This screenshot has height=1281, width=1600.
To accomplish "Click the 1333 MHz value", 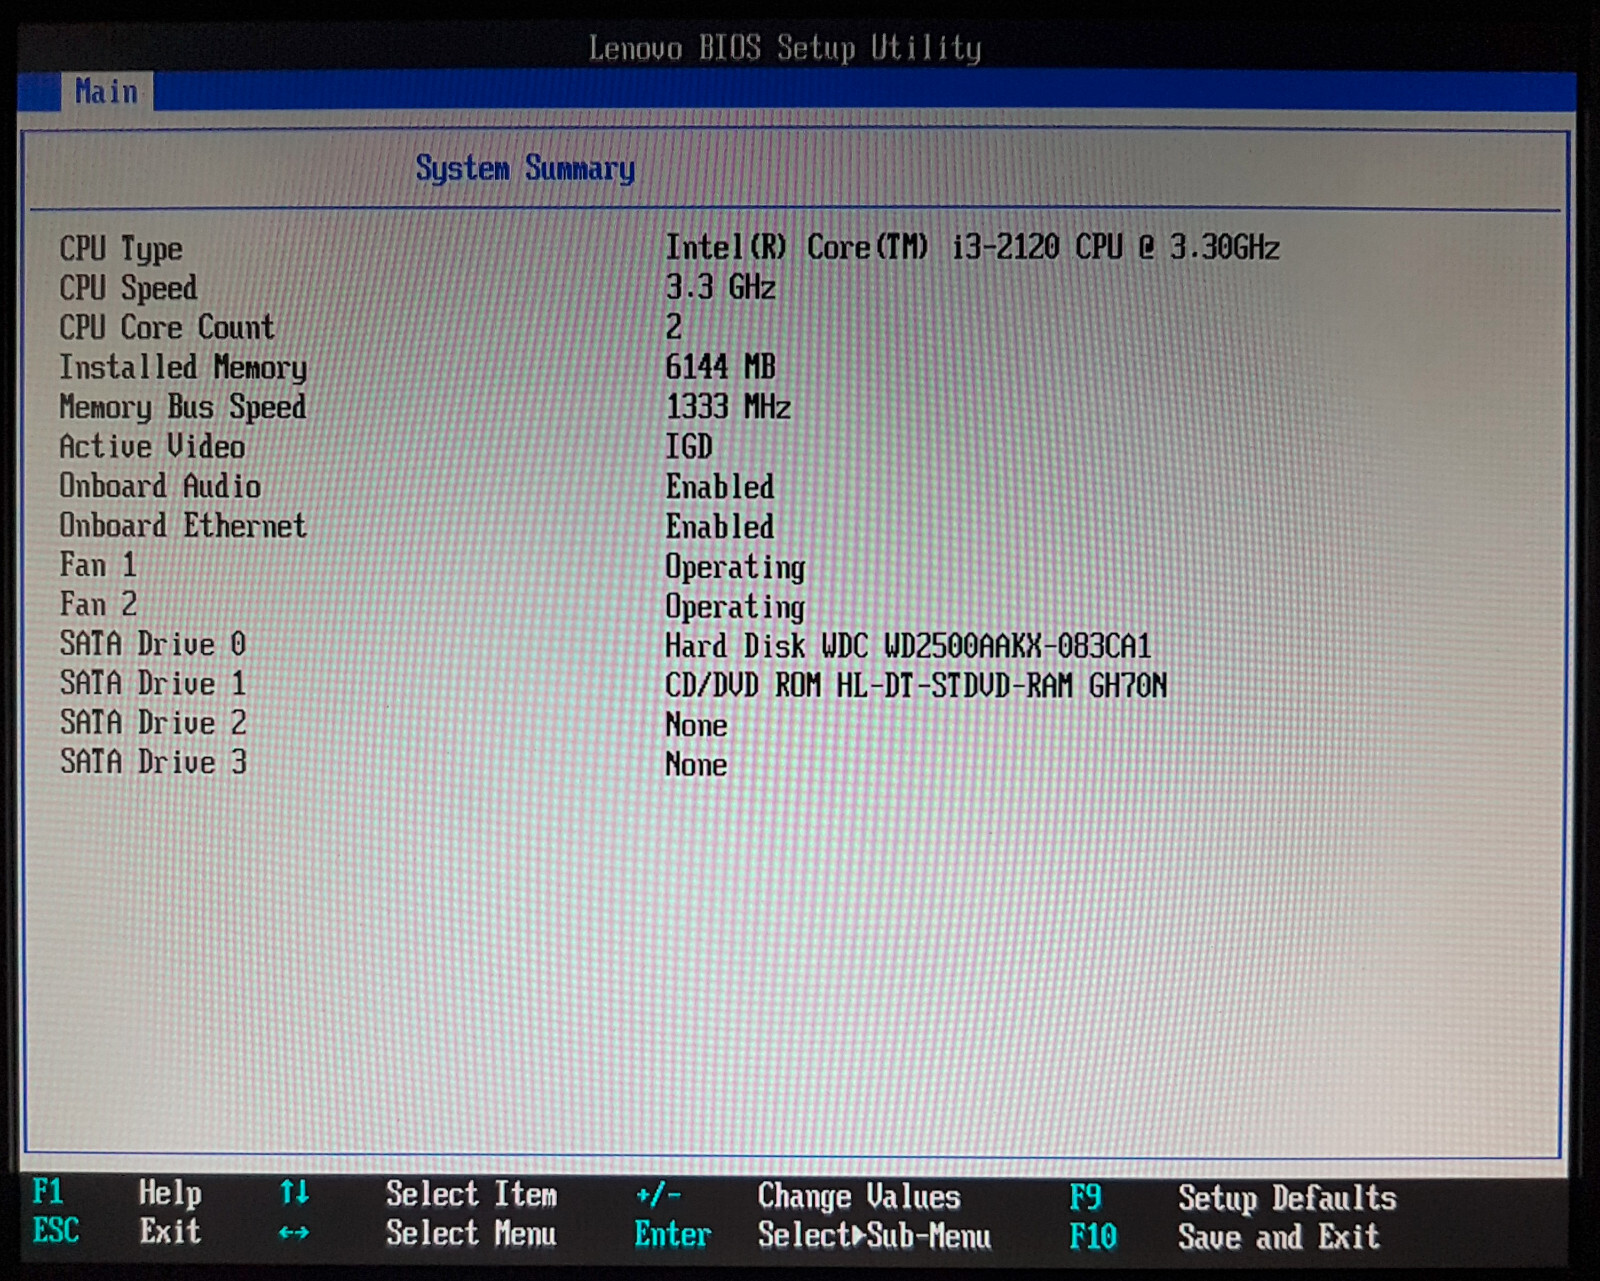I will [x=728, y=406].
